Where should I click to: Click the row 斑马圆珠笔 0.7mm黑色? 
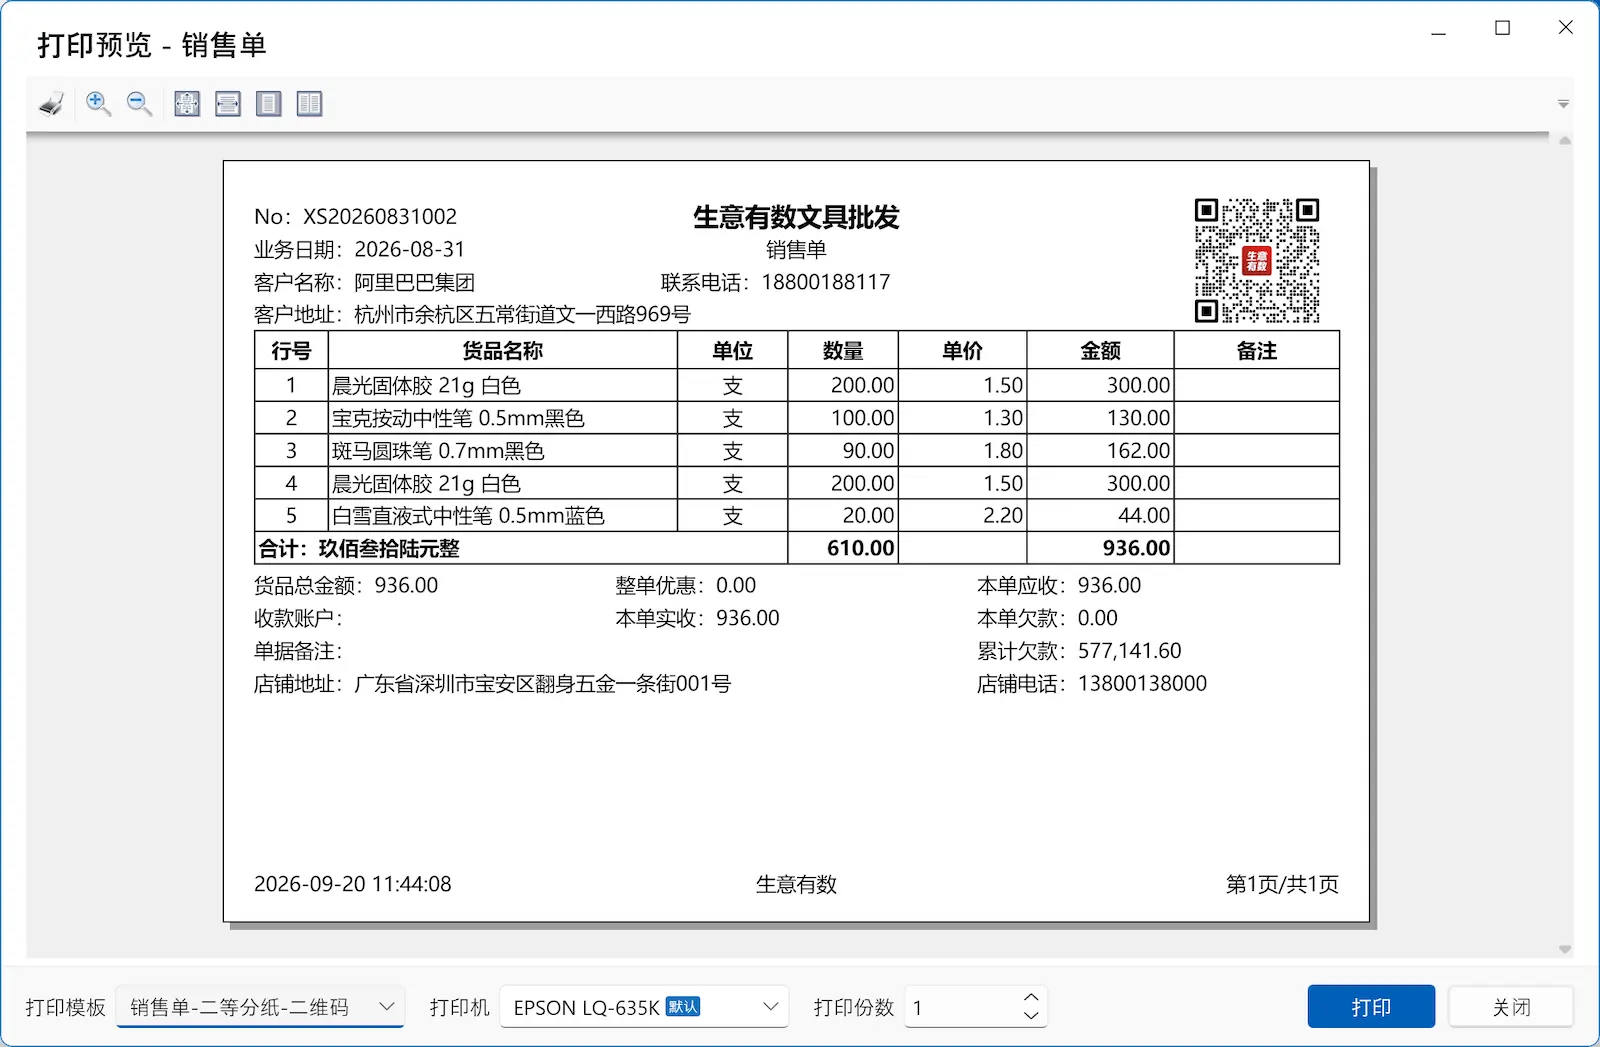[x=797, y=451]
